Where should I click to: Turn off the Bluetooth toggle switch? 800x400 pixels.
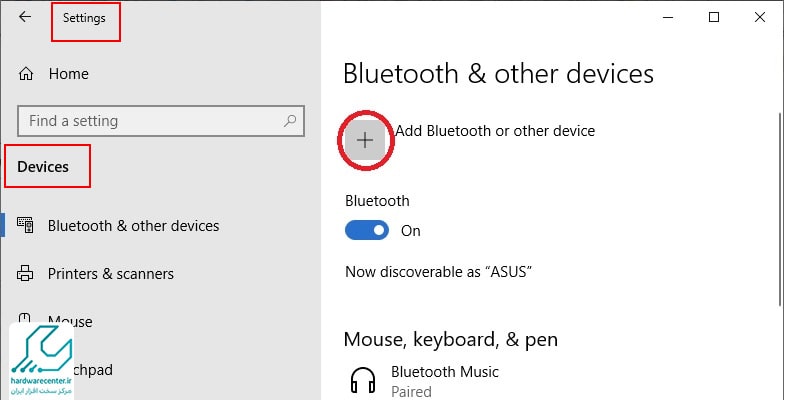(366, 231)
